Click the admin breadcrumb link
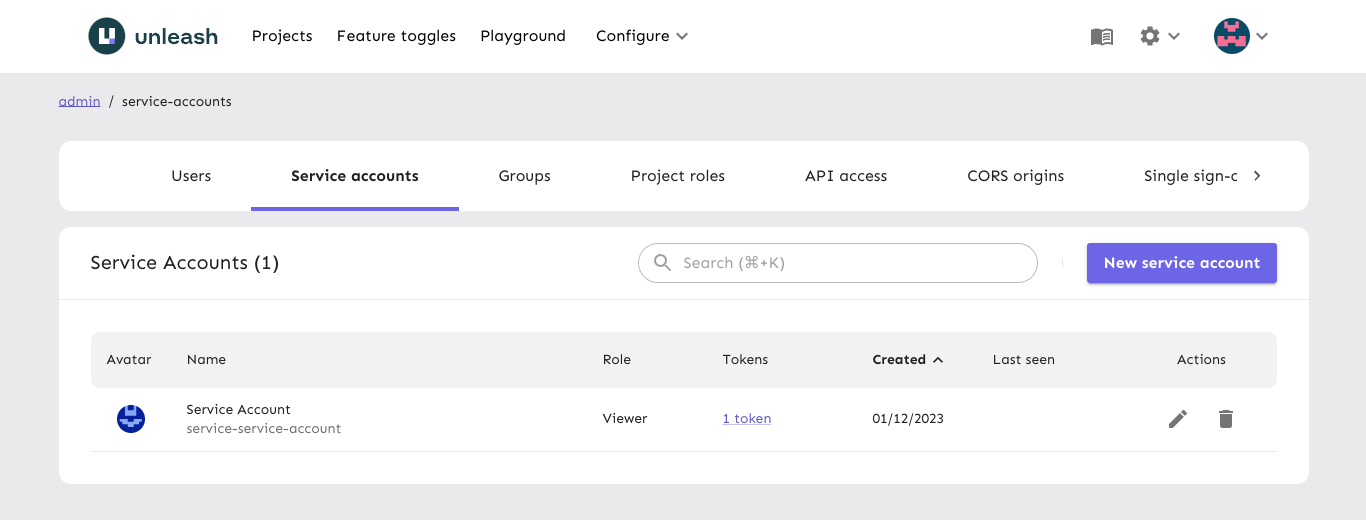The image size is (1366, 520). pyautogui.click(x=79, y=101)
